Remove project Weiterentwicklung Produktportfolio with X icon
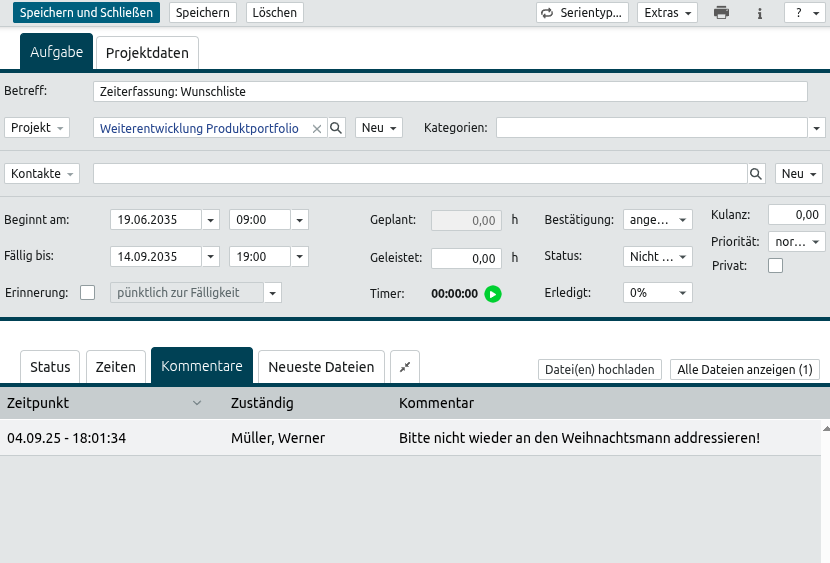Viewport: 830px width, 563px height. (x=317, y=129)
